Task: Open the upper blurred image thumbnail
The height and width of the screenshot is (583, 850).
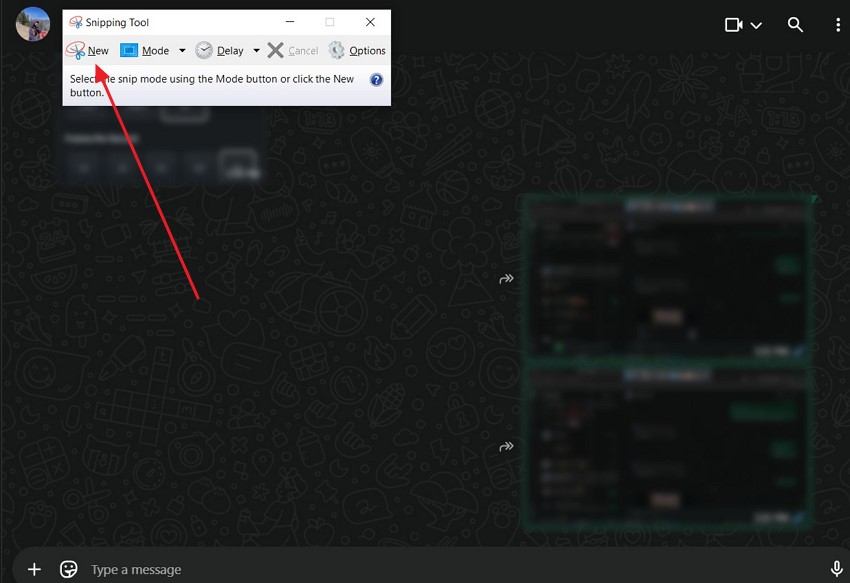Action: coord(667,277)
